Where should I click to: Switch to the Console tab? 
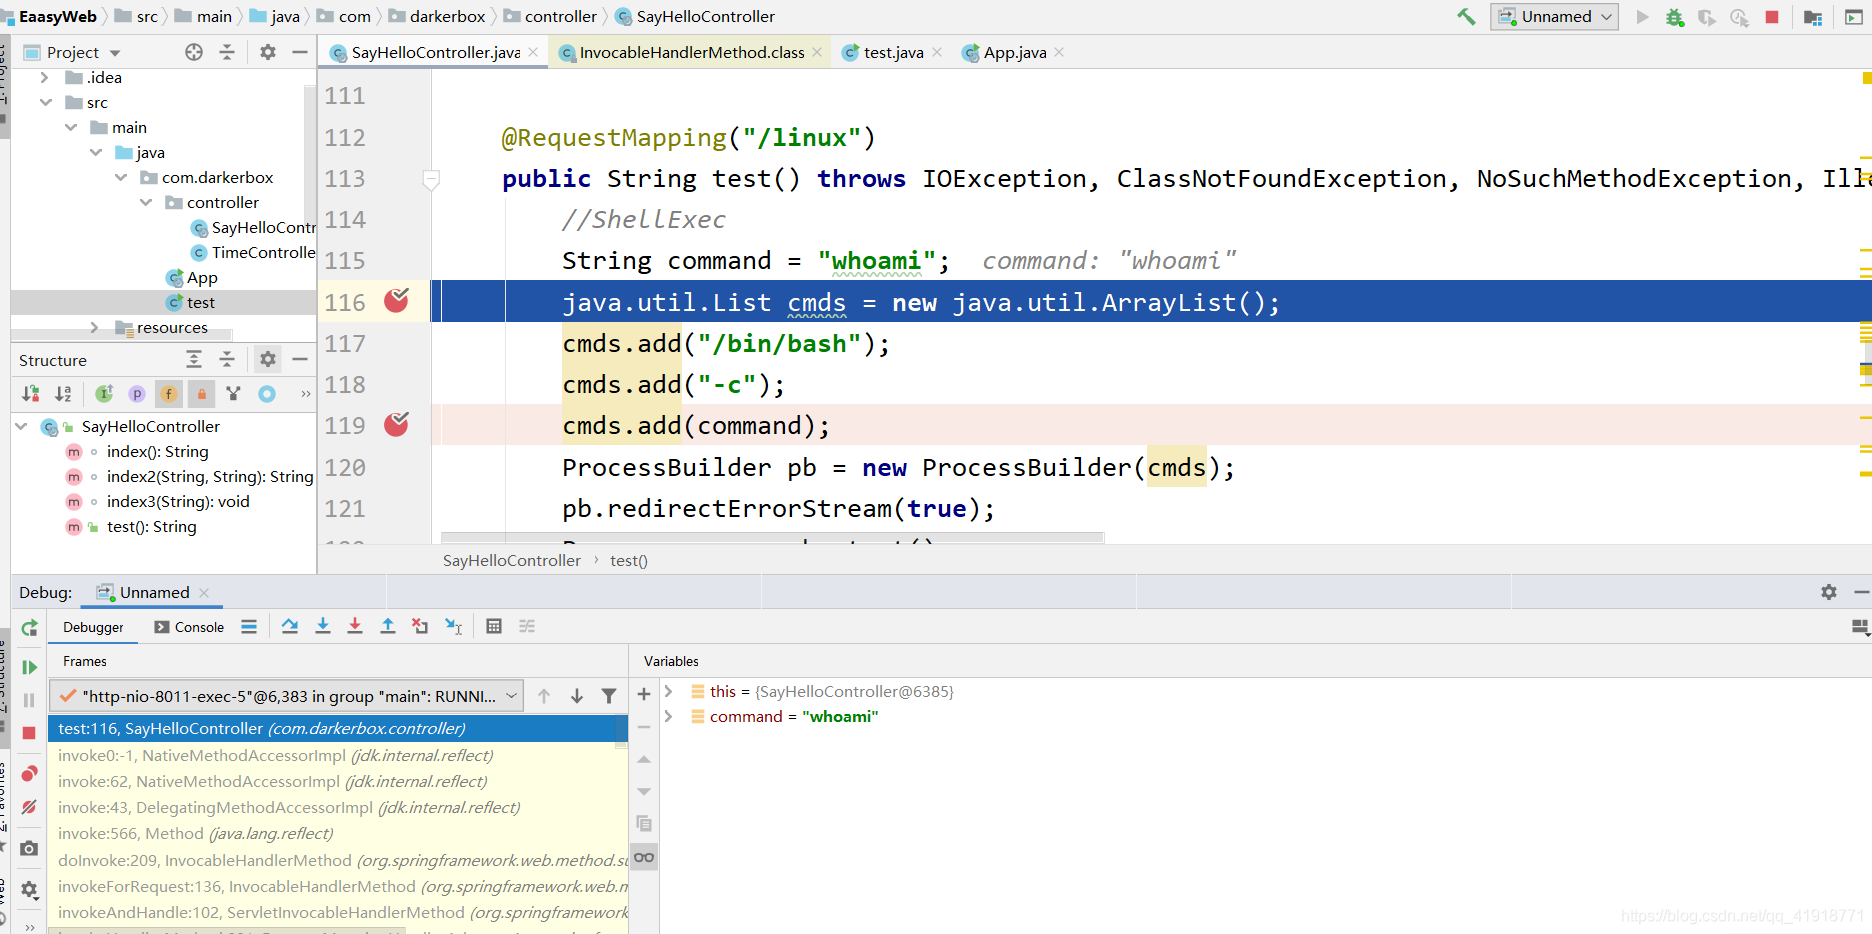pos(189,627)
